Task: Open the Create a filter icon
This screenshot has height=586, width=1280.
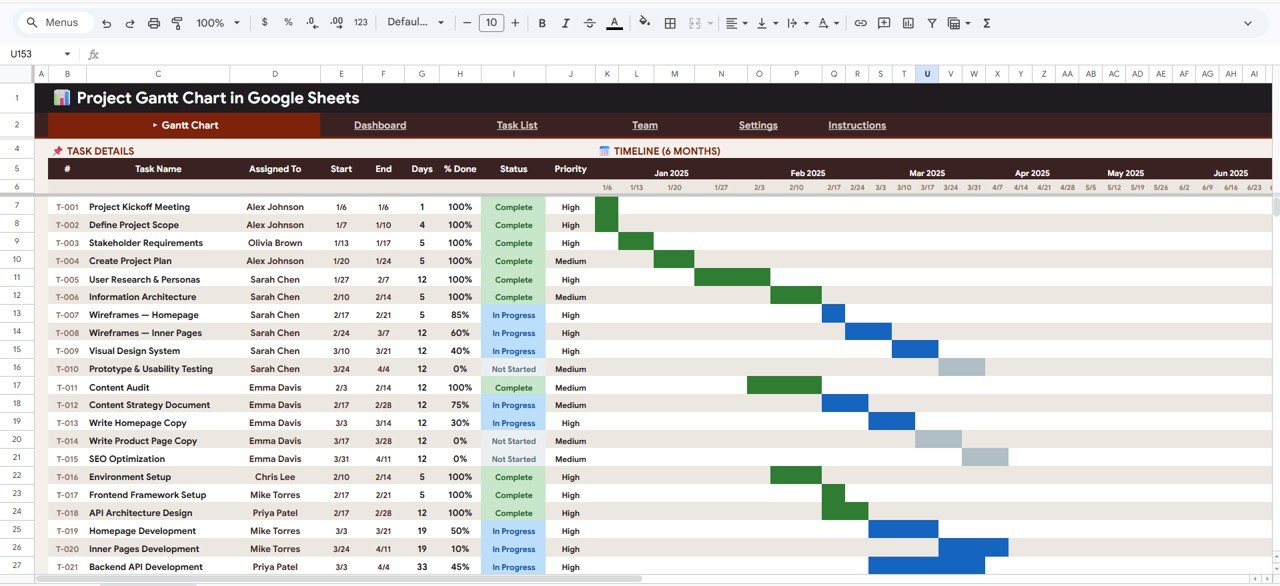Action: click(x=931, y=22)
